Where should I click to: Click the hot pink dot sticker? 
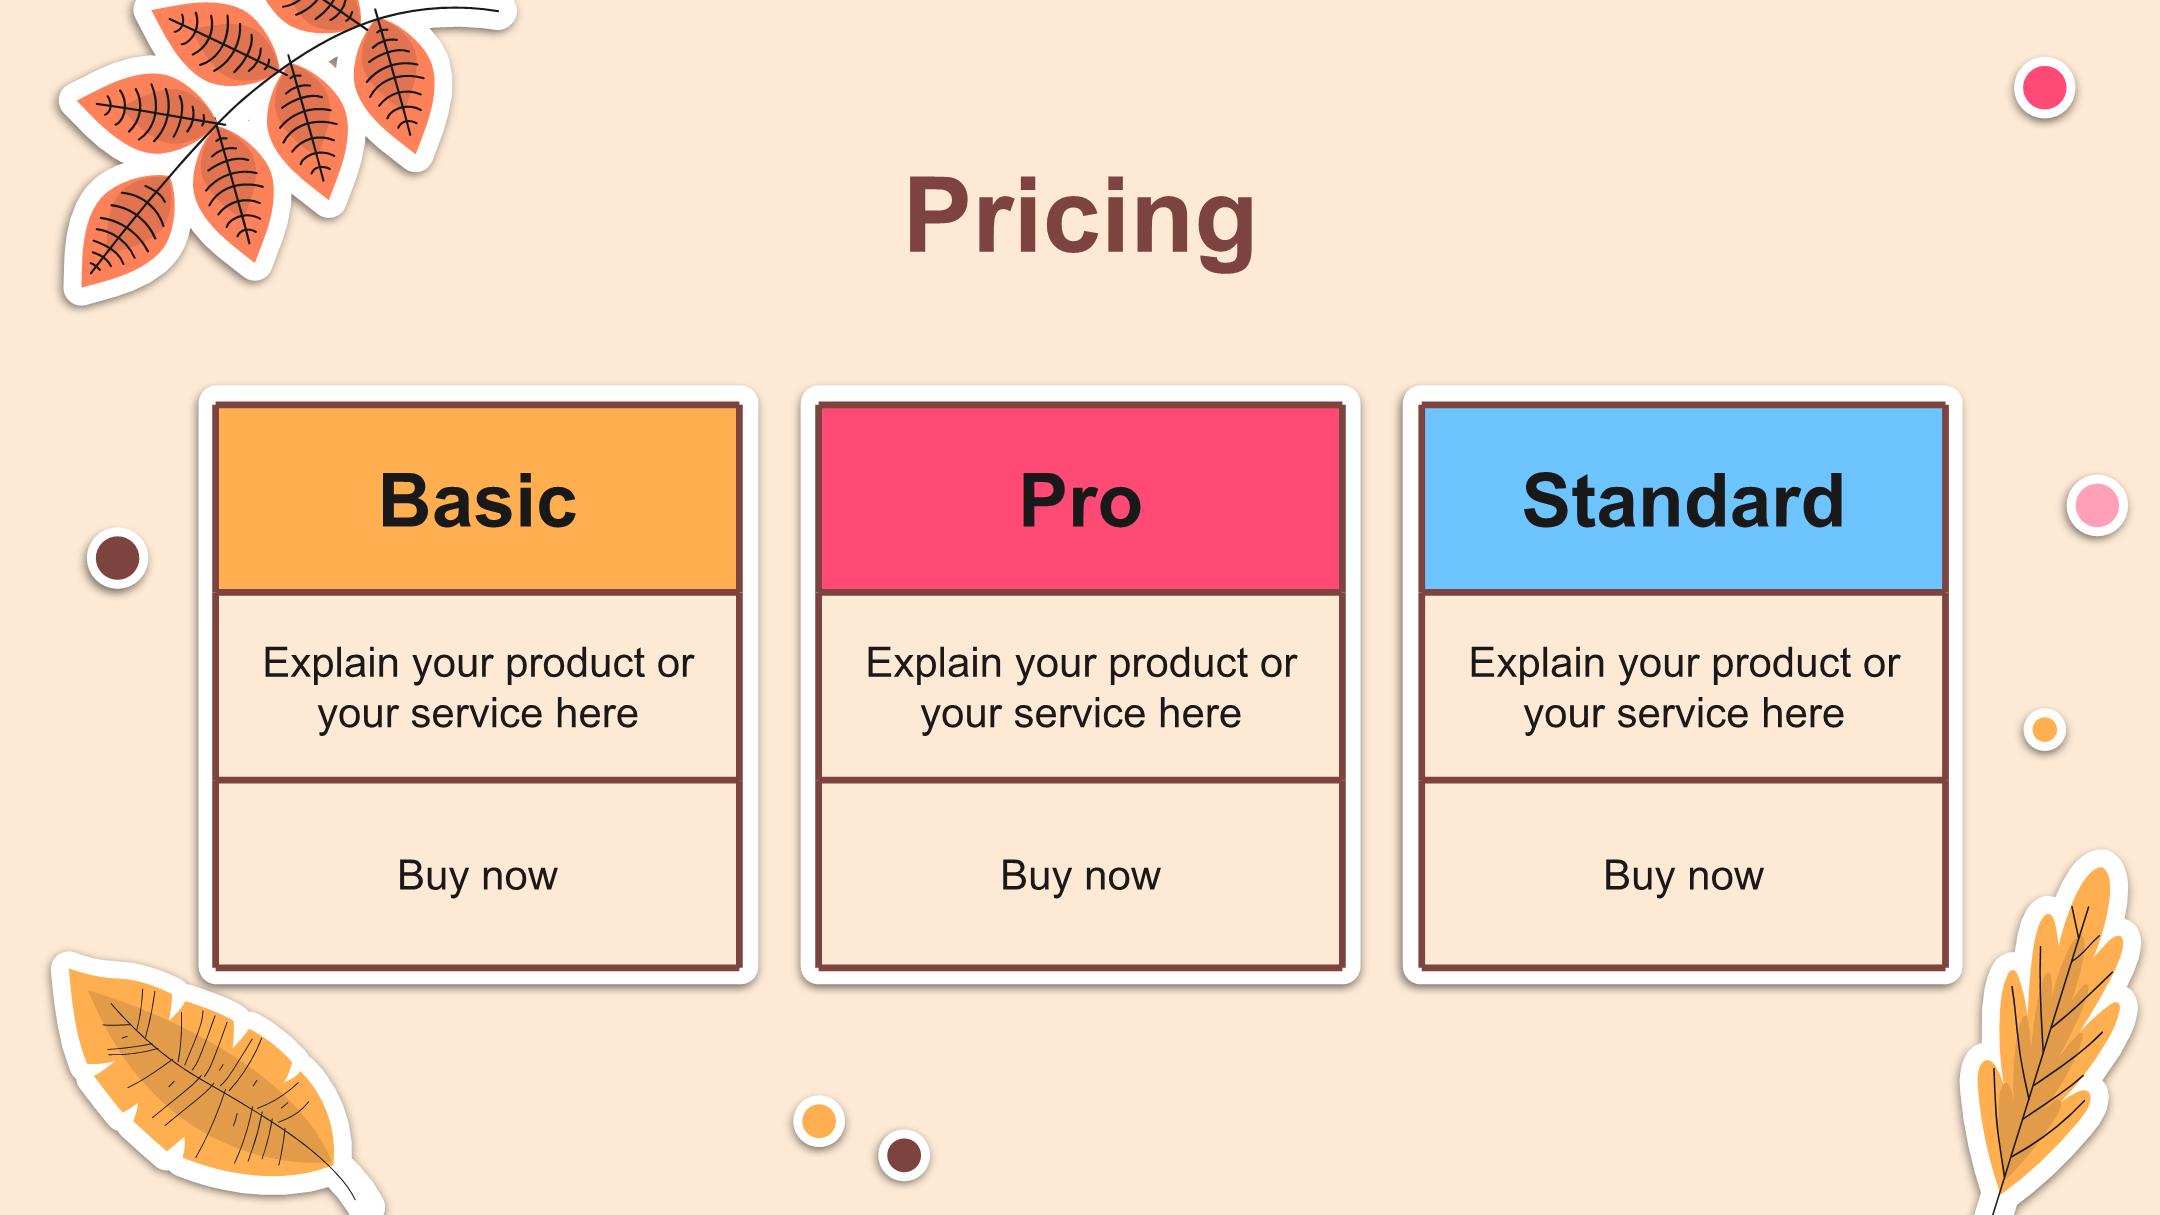pos(2044,88)
